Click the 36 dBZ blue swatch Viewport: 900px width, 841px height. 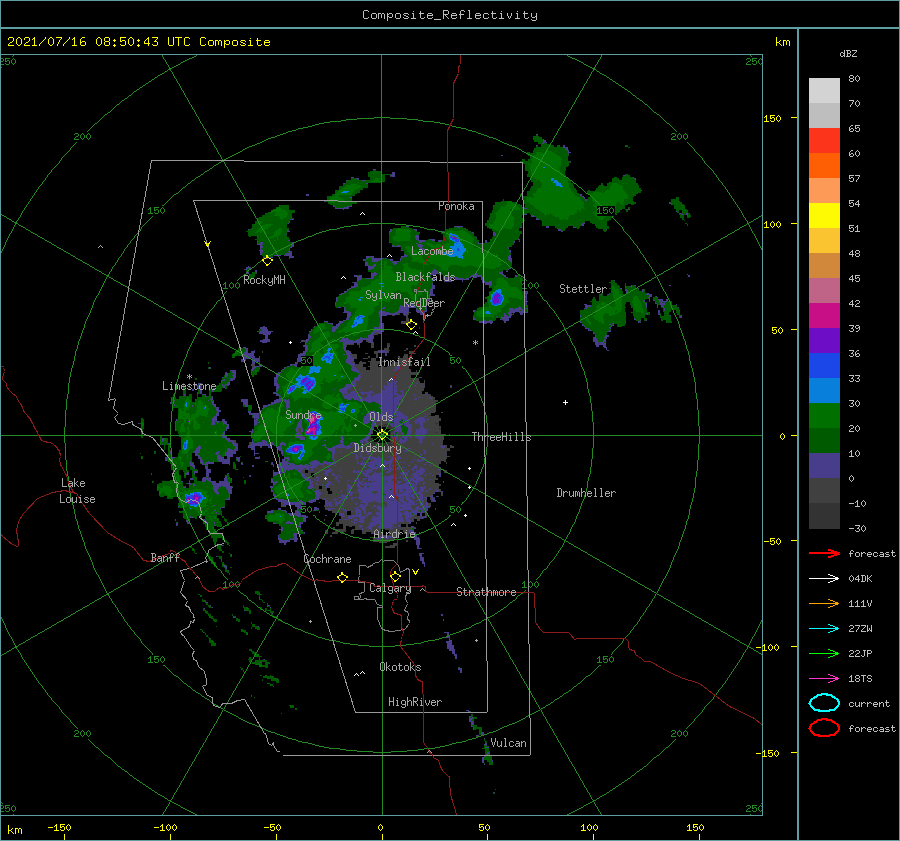point(824,365)
